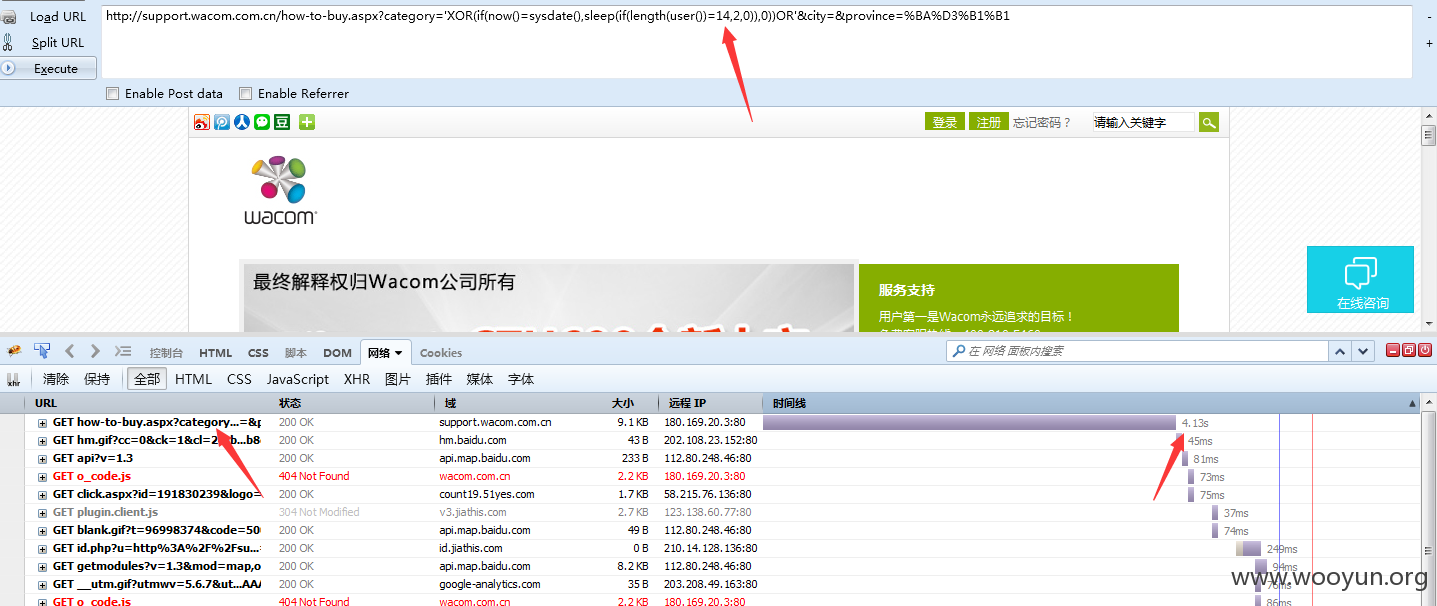The width and height of the screenshot is (1437, 606).
Task: Click the XHR break icon in the Net toolbar
Action: (14, 380)
